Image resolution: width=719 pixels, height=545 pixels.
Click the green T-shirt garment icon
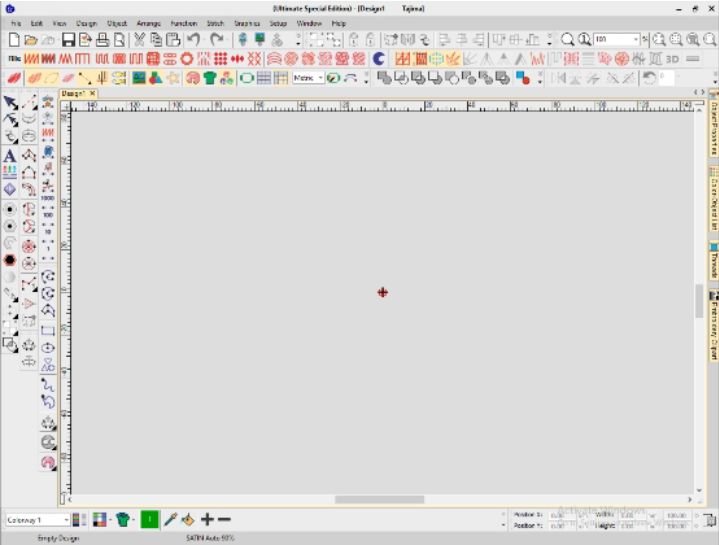tap(210, 78)
